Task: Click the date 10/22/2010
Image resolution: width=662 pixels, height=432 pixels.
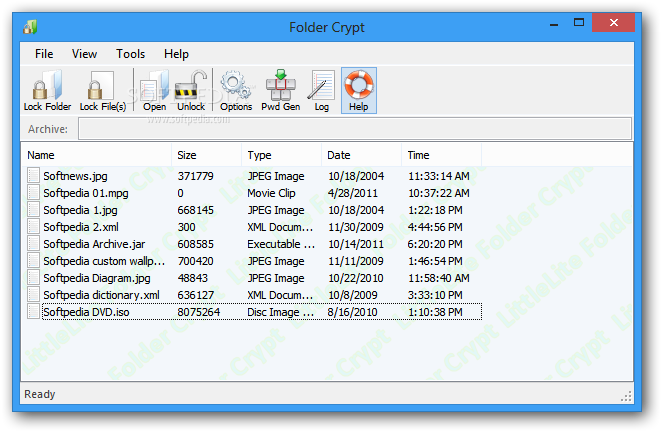Action: click(355, 278)
